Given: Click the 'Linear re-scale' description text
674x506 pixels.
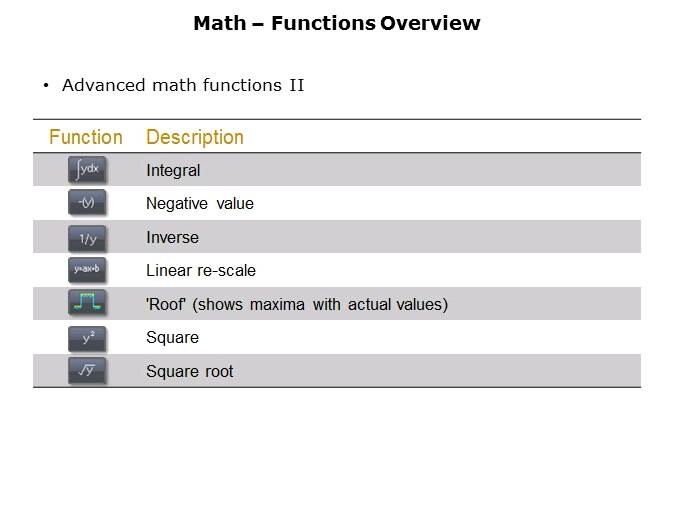Looking at the screenshot, I should pos(201,271).
